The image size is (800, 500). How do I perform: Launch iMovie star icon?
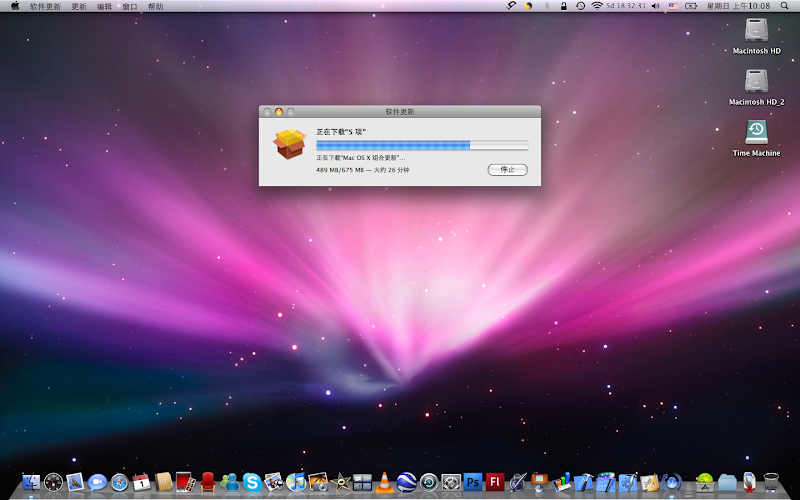tap(340, 482)
